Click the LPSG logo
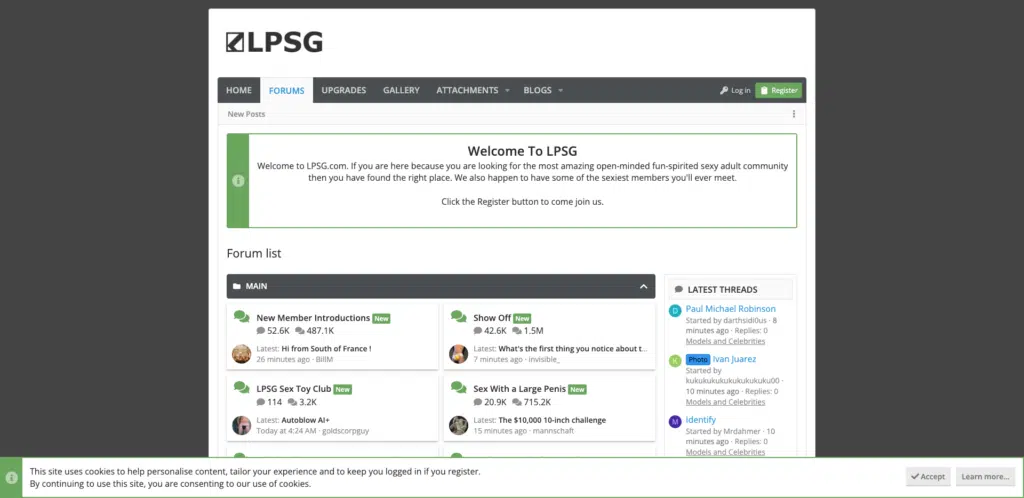The height and width of the screenshot is (498, 1024). 274,42
